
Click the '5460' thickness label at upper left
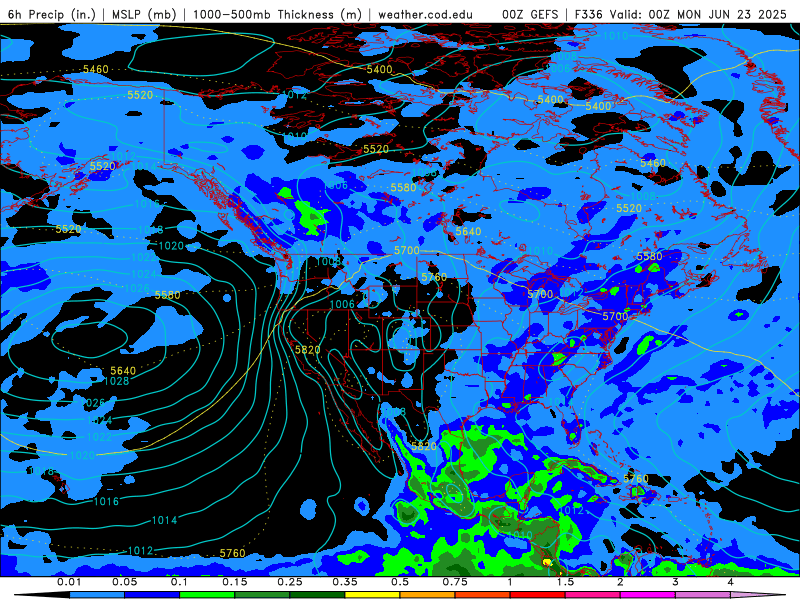point(96,69)
